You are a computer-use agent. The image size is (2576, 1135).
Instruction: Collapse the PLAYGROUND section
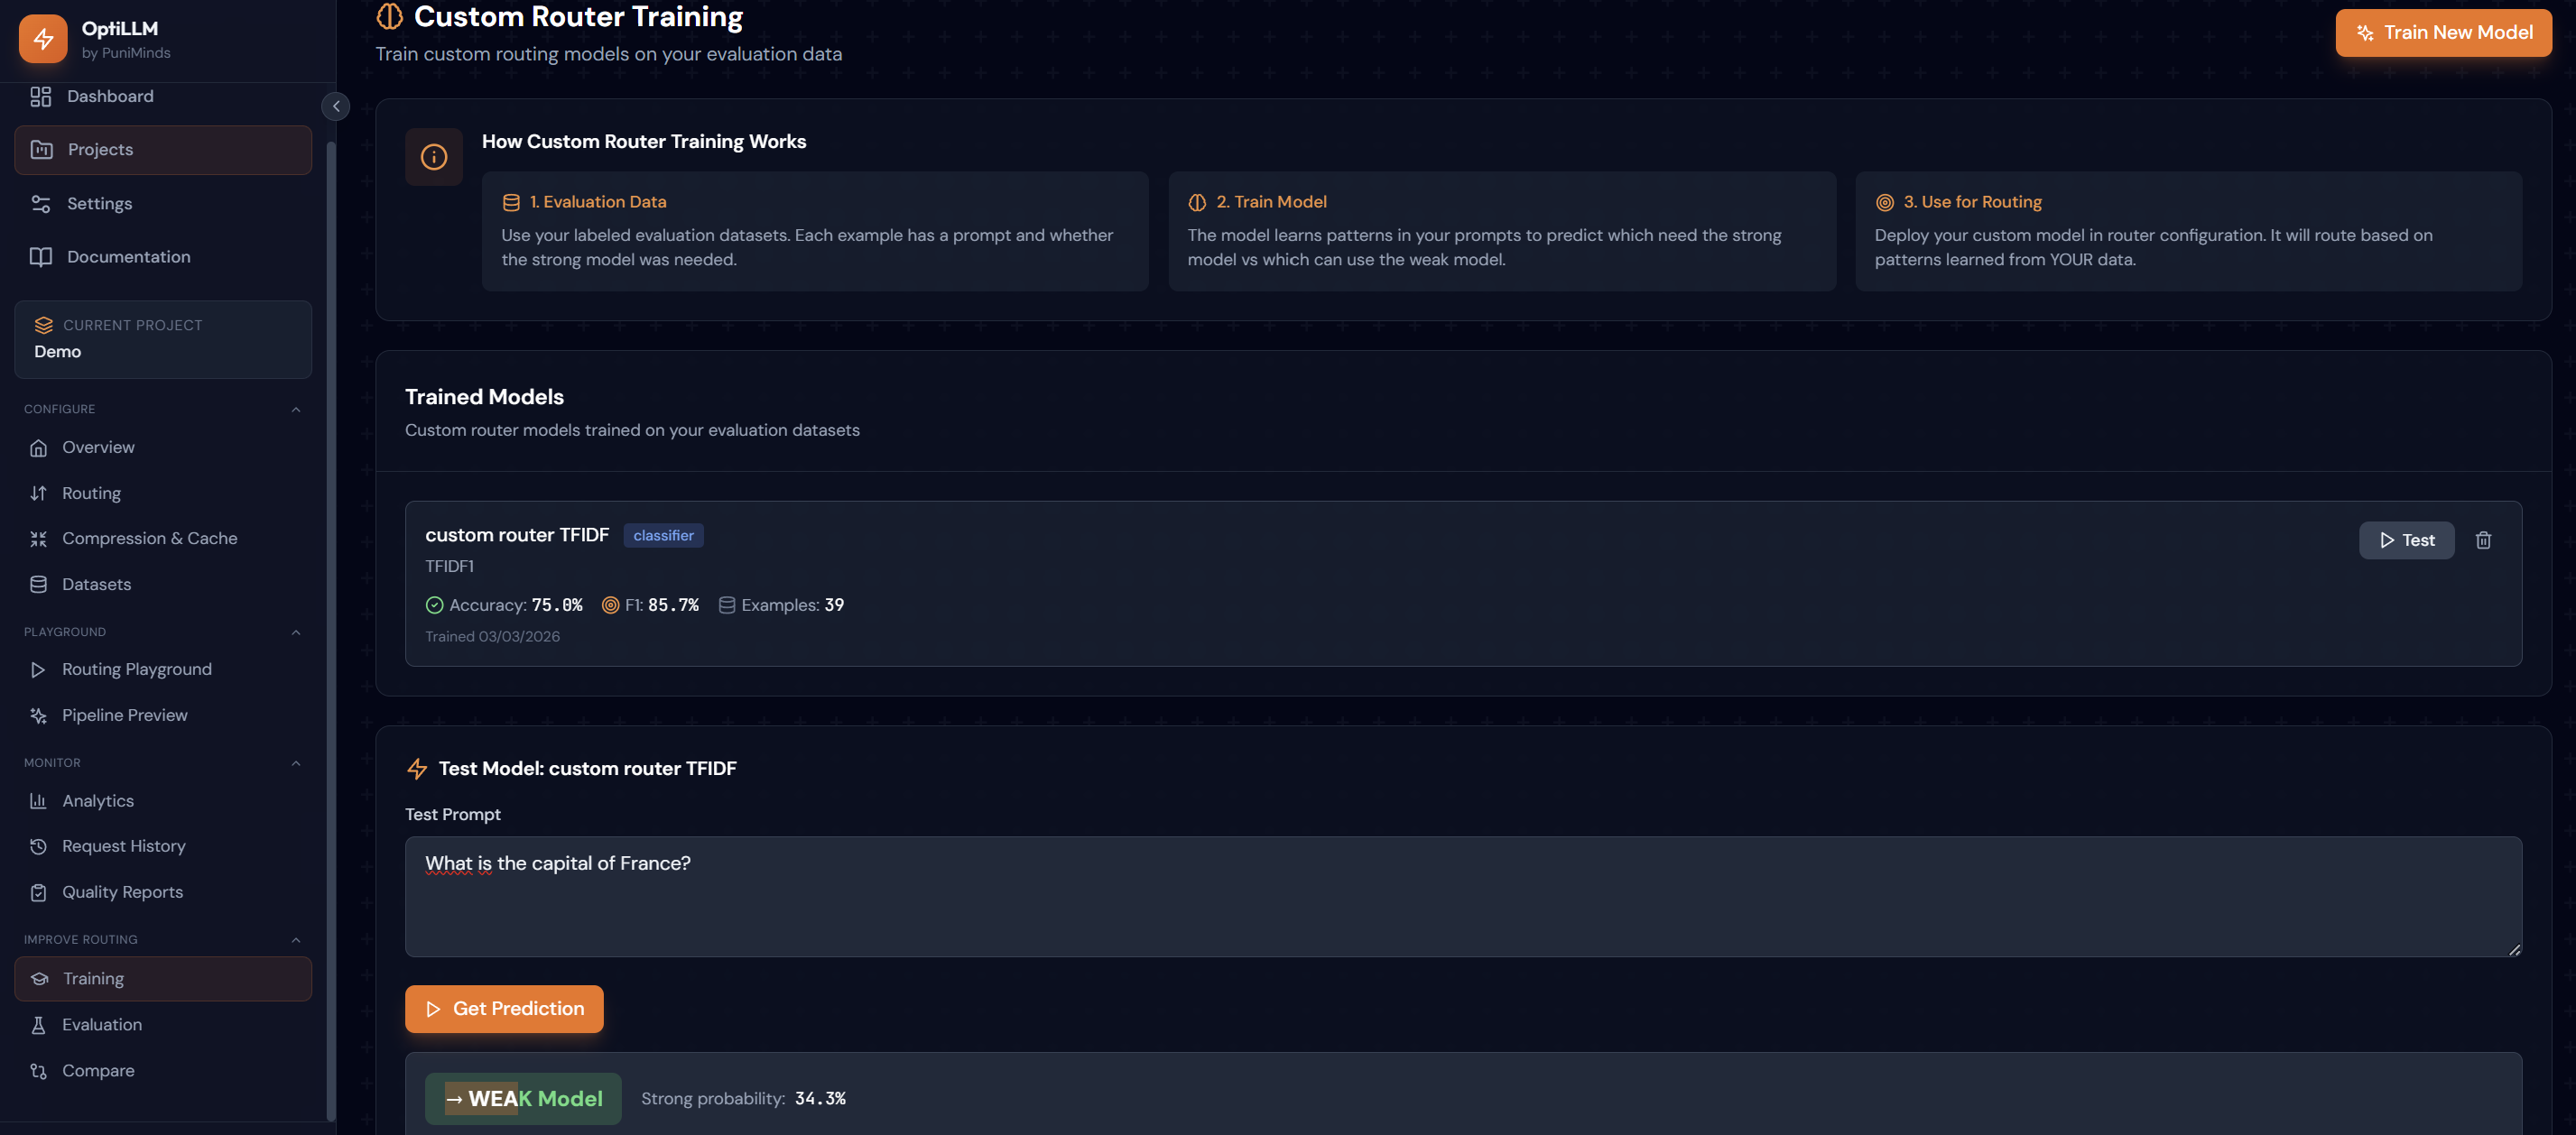pyautogui.click(x=296, y=633)
